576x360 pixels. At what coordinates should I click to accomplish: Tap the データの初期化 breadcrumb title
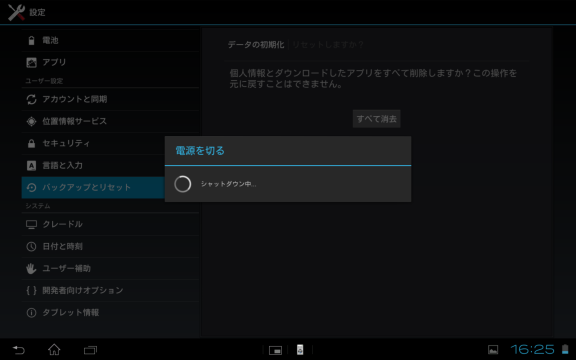pyautogui.click(x=256, y=45)
